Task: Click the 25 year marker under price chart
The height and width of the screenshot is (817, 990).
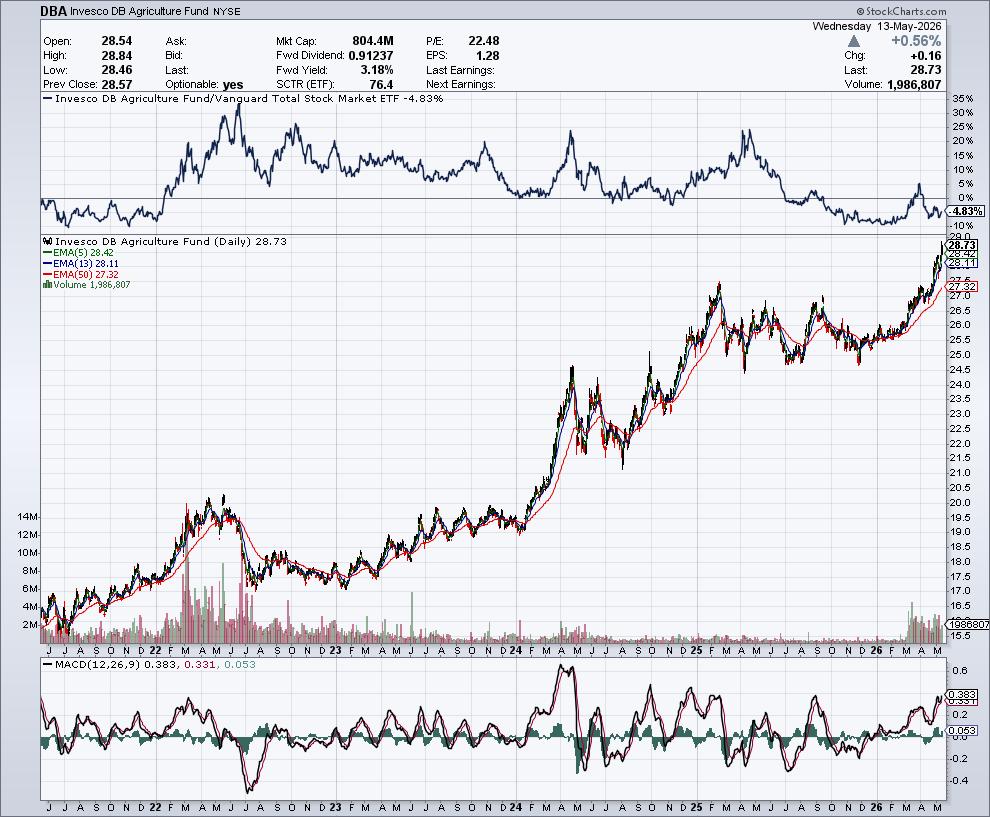Action: pyautogui.click(x=696, y=650)
